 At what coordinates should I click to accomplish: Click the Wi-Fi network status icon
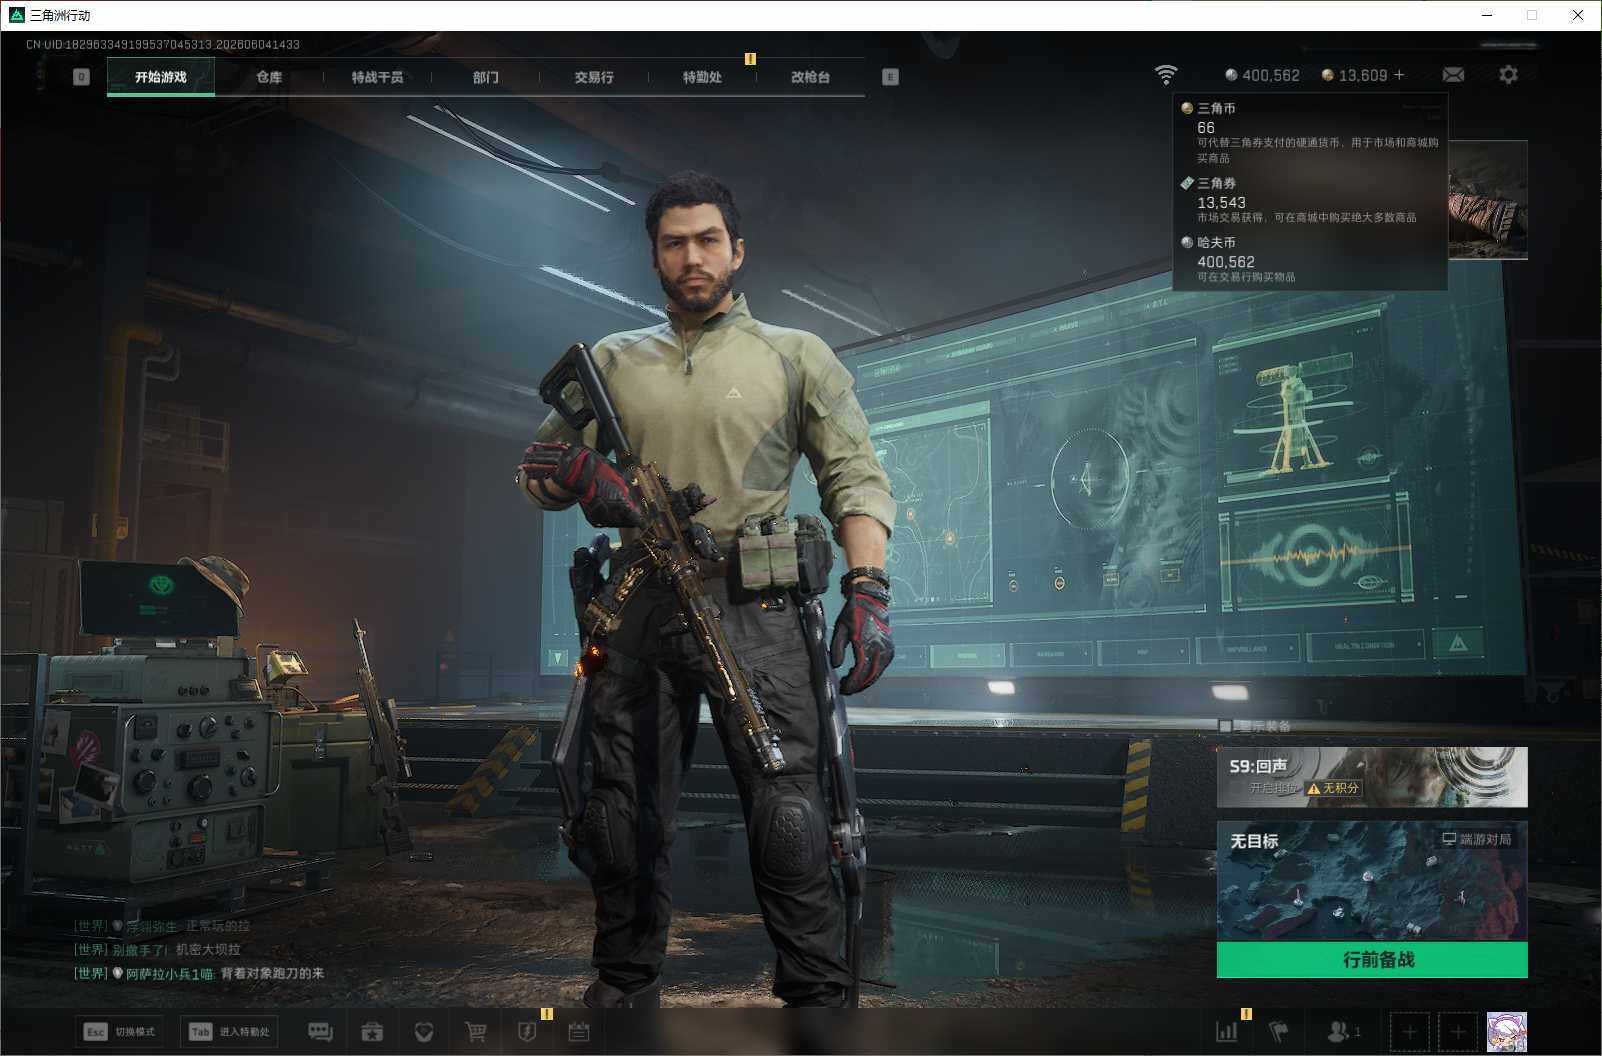click(1166, 75)
